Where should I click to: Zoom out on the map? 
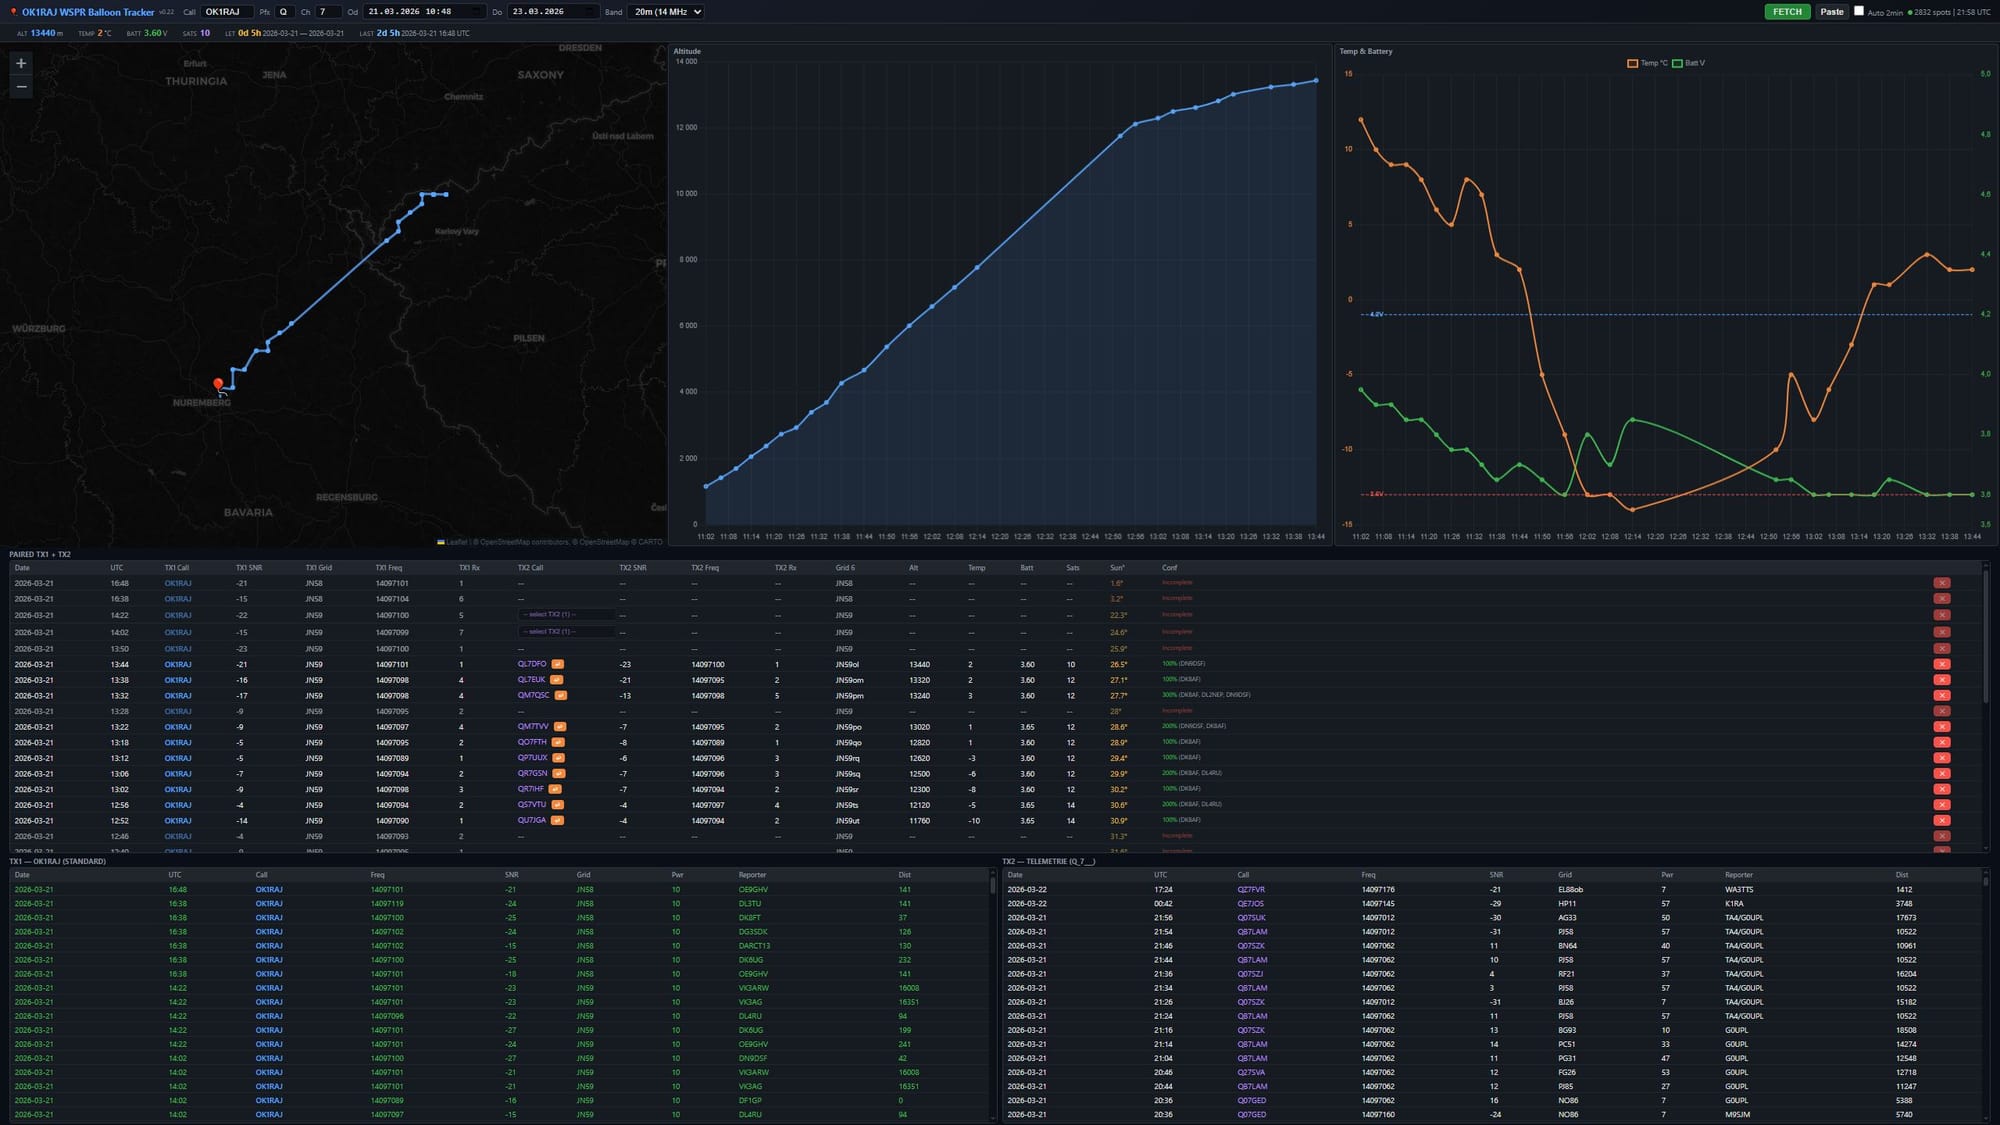(x=21, y=87)
